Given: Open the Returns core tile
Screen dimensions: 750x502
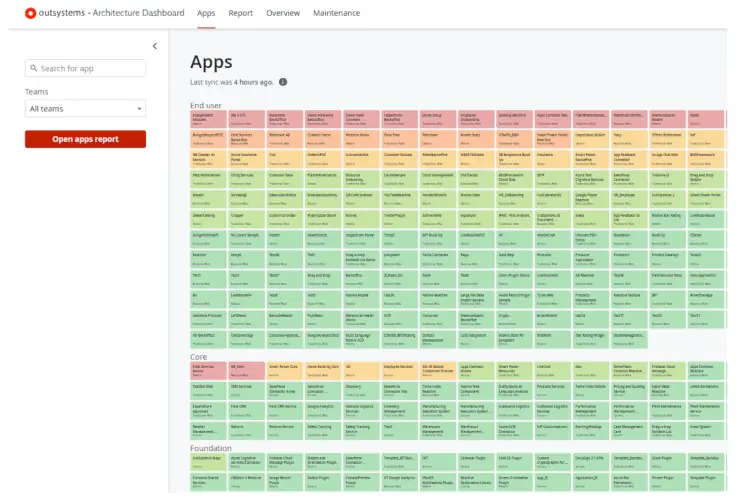Looking at the screenshot, I should point(246,431).
